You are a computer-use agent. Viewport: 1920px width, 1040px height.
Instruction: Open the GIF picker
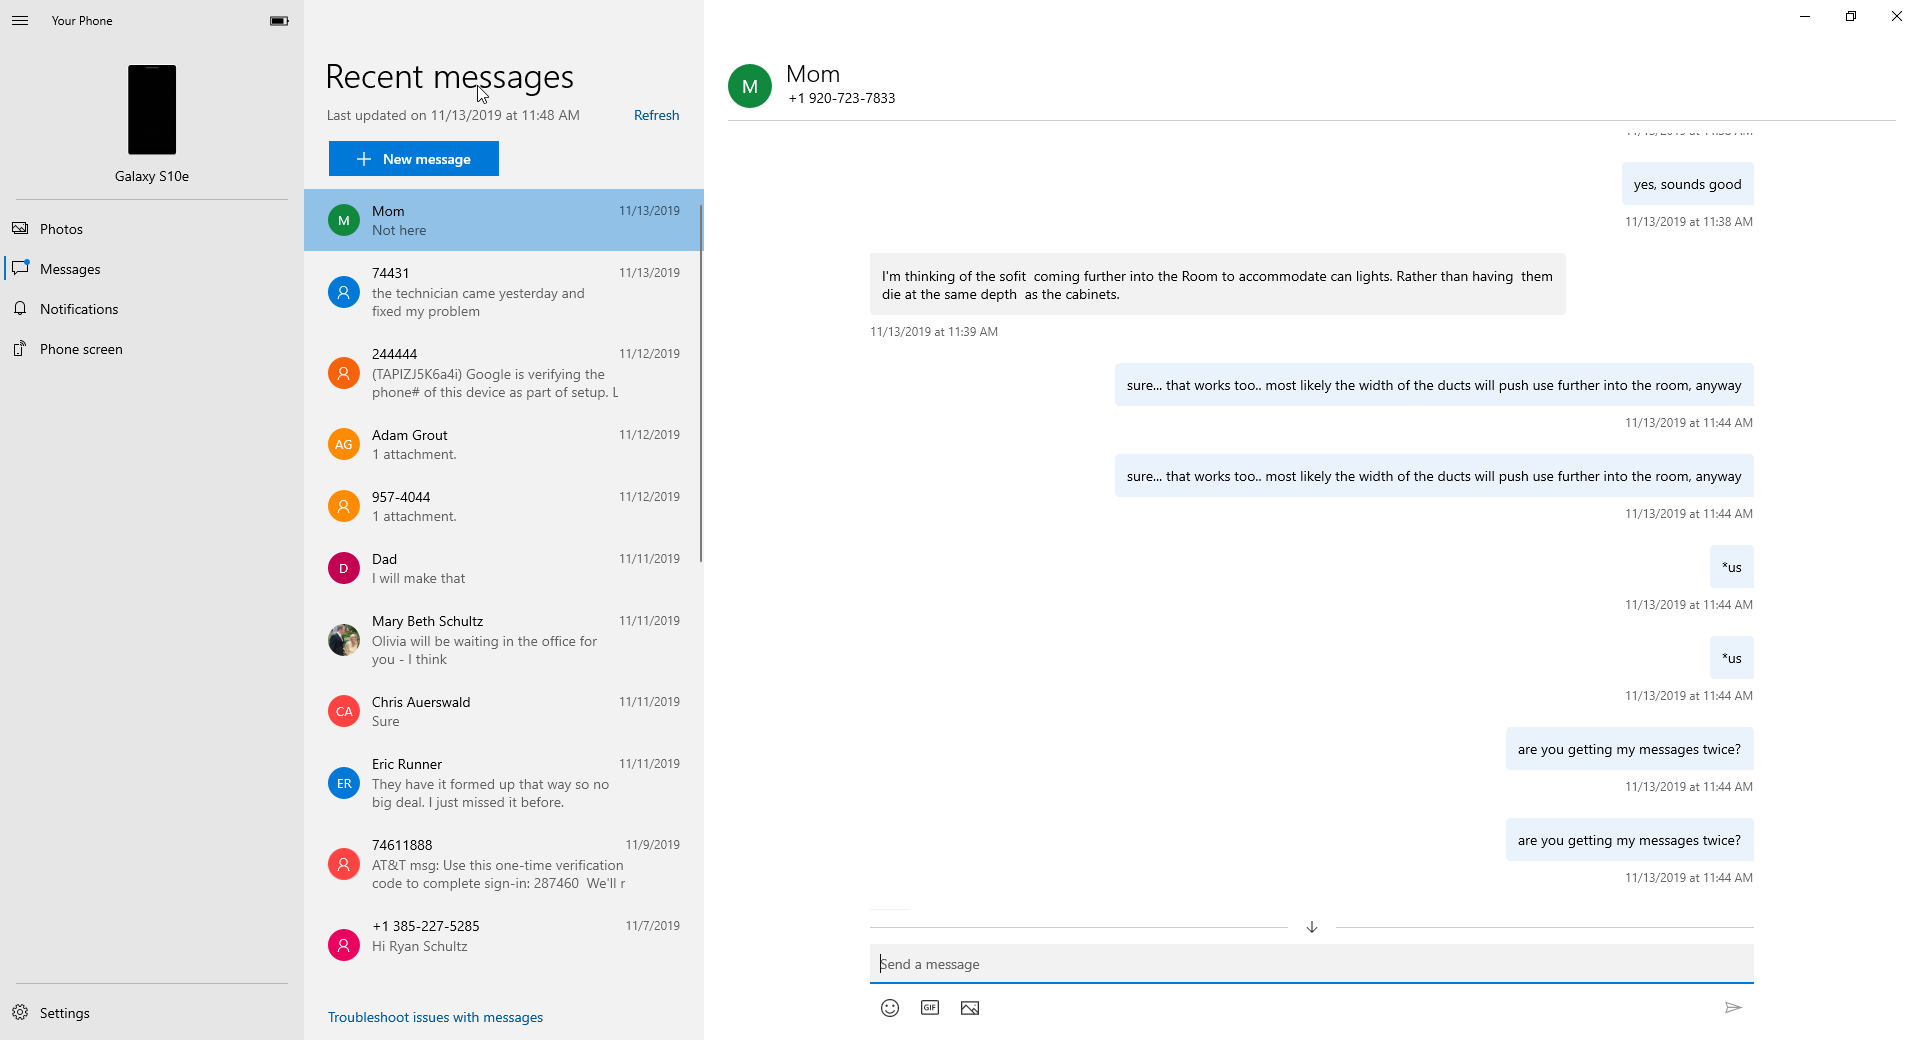(930, 1008)
